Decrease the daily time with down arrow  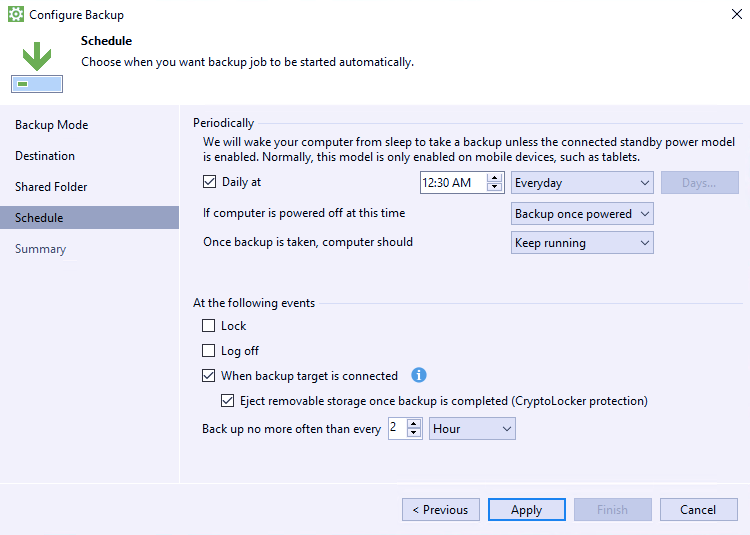(494, 187)
